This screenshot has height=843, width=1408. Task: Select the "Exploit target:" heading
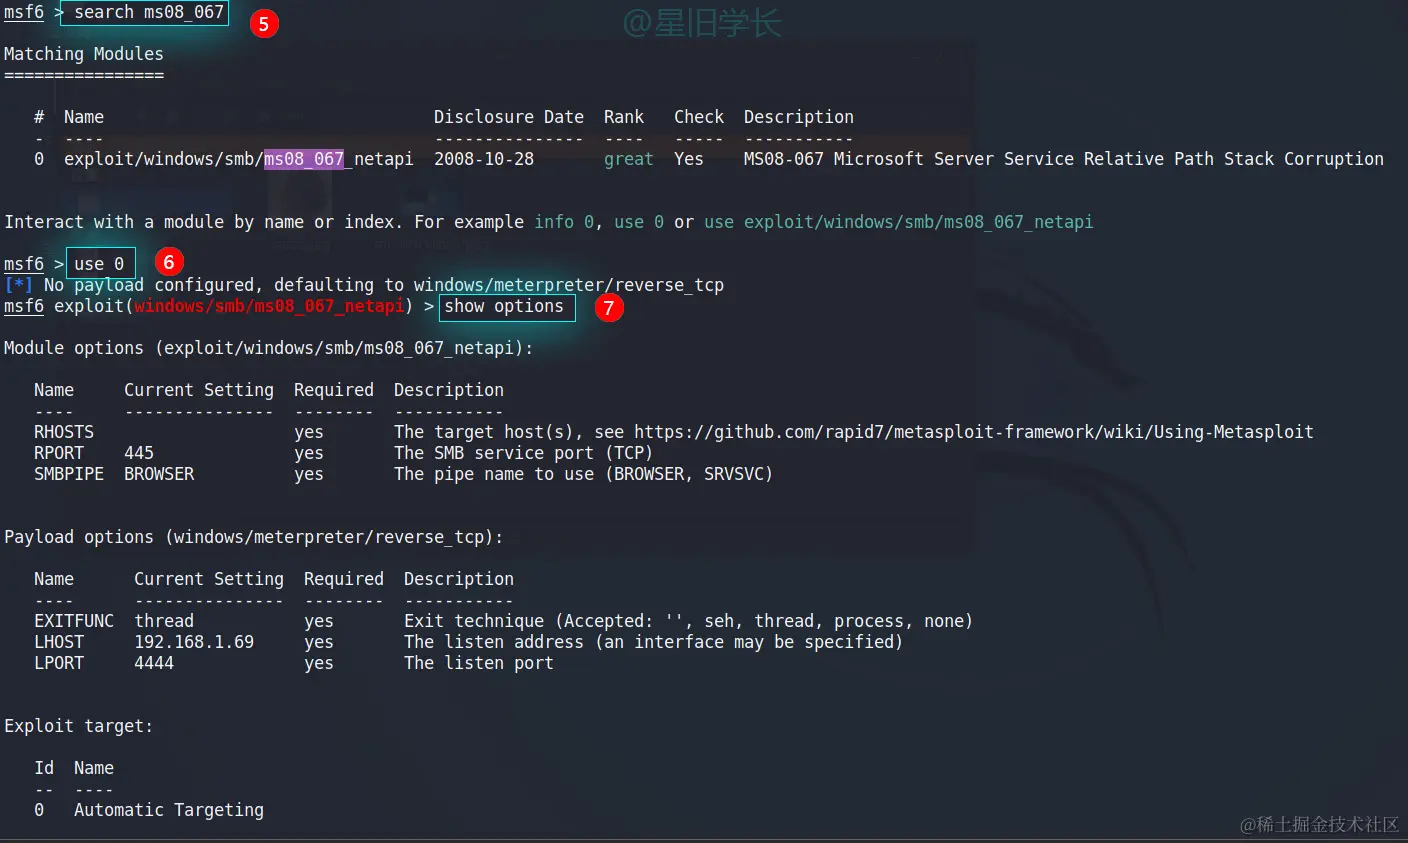click(x=79, y=726)
